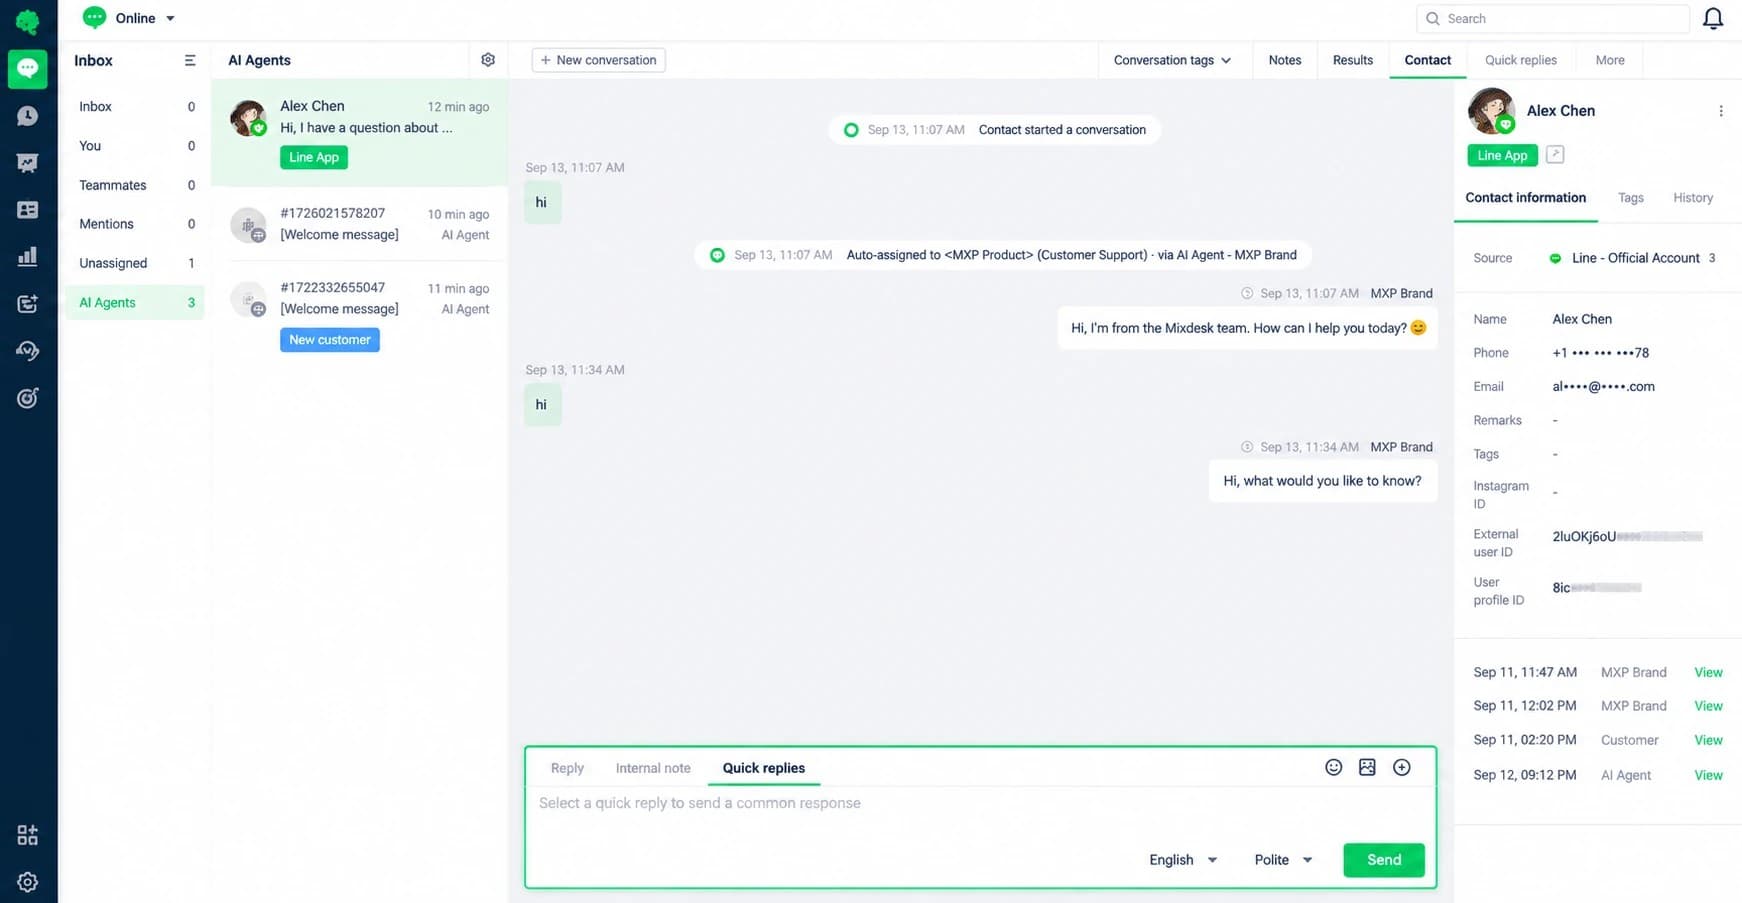Open the contact Tags tab

coord(1631,198)
